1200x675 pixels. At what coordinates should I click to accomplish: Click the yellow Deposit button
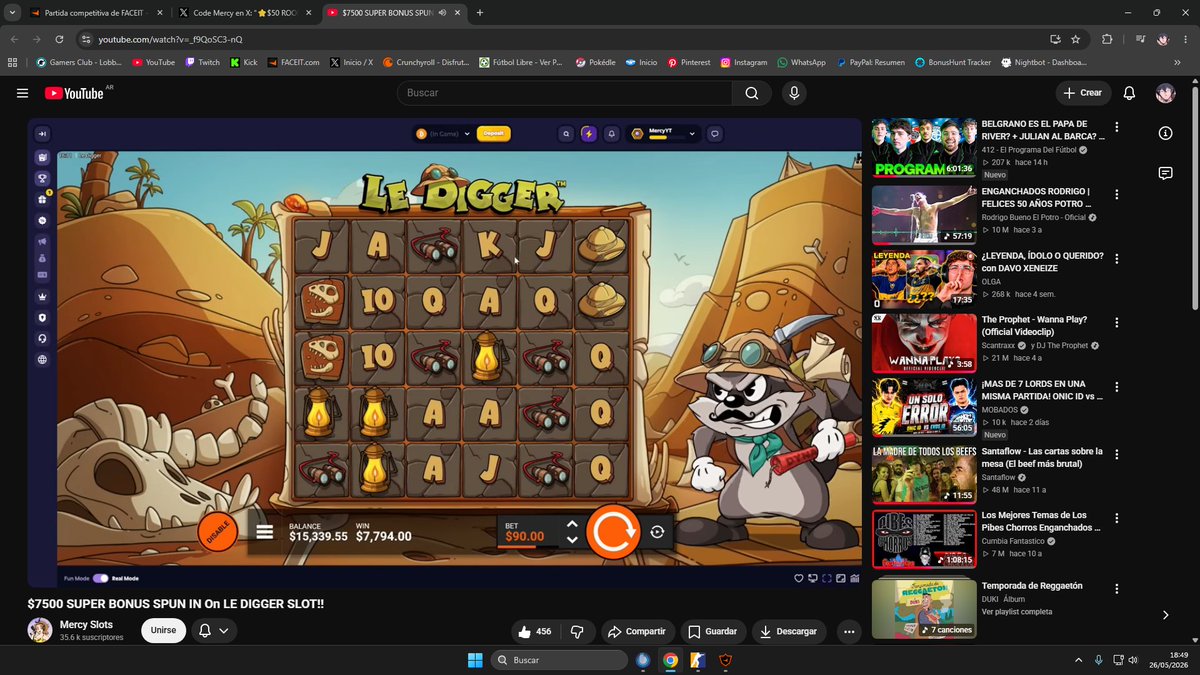tap(493, 133)
